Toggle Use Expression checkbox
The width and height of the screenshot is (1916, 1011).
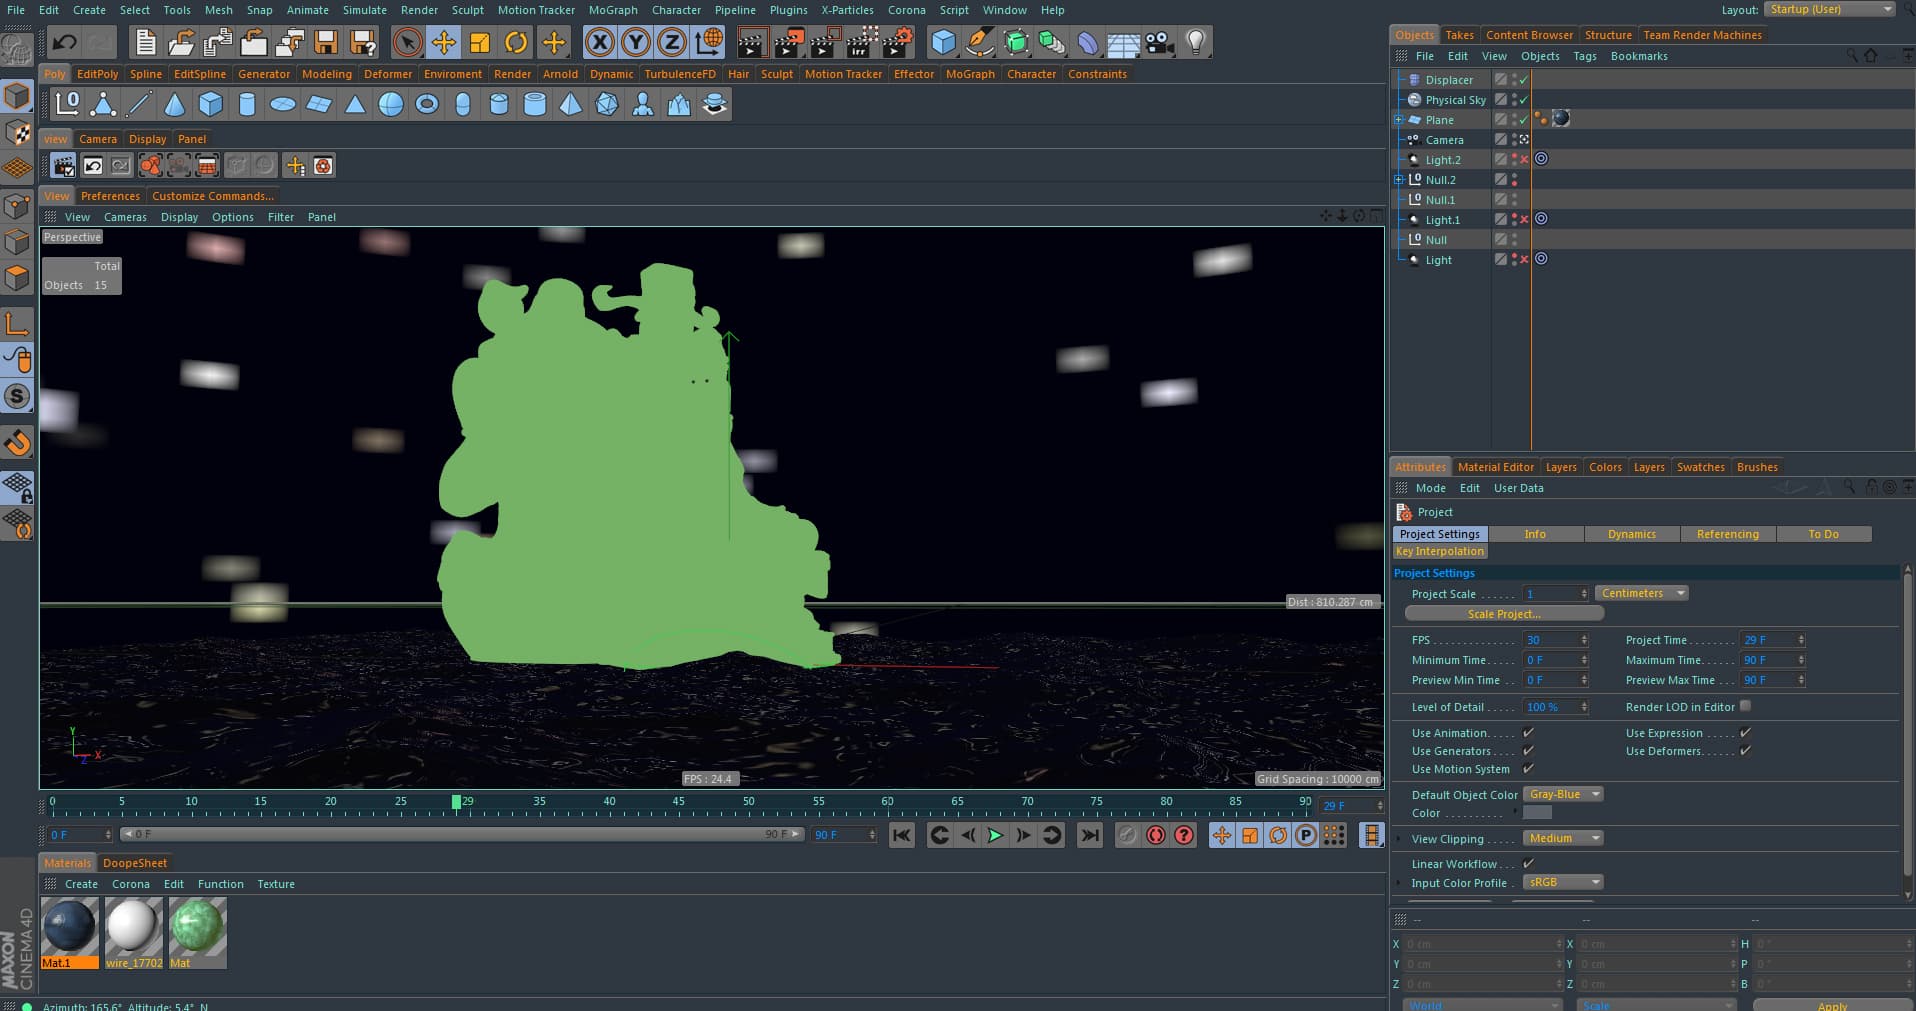pyautogui.click(x=1745, y=733)
